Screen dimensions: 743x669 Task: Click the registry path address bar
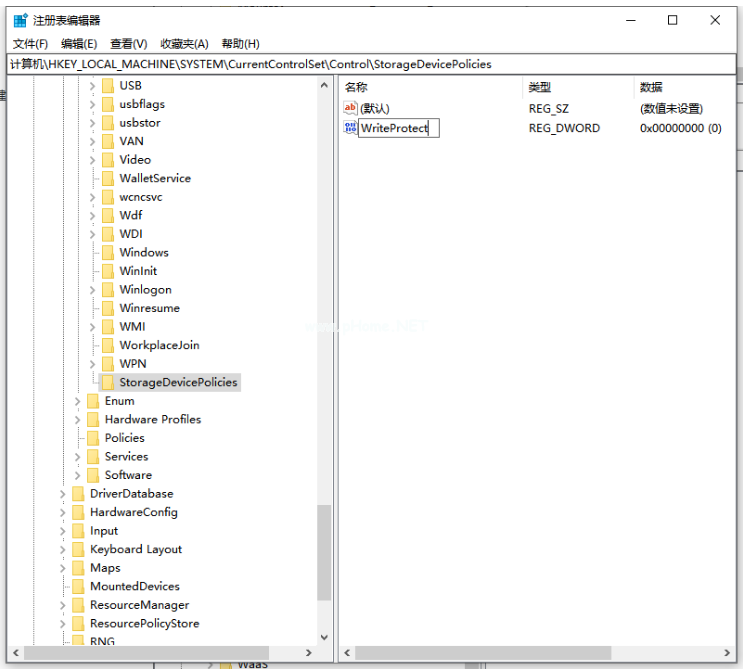(x=370, y=64)
